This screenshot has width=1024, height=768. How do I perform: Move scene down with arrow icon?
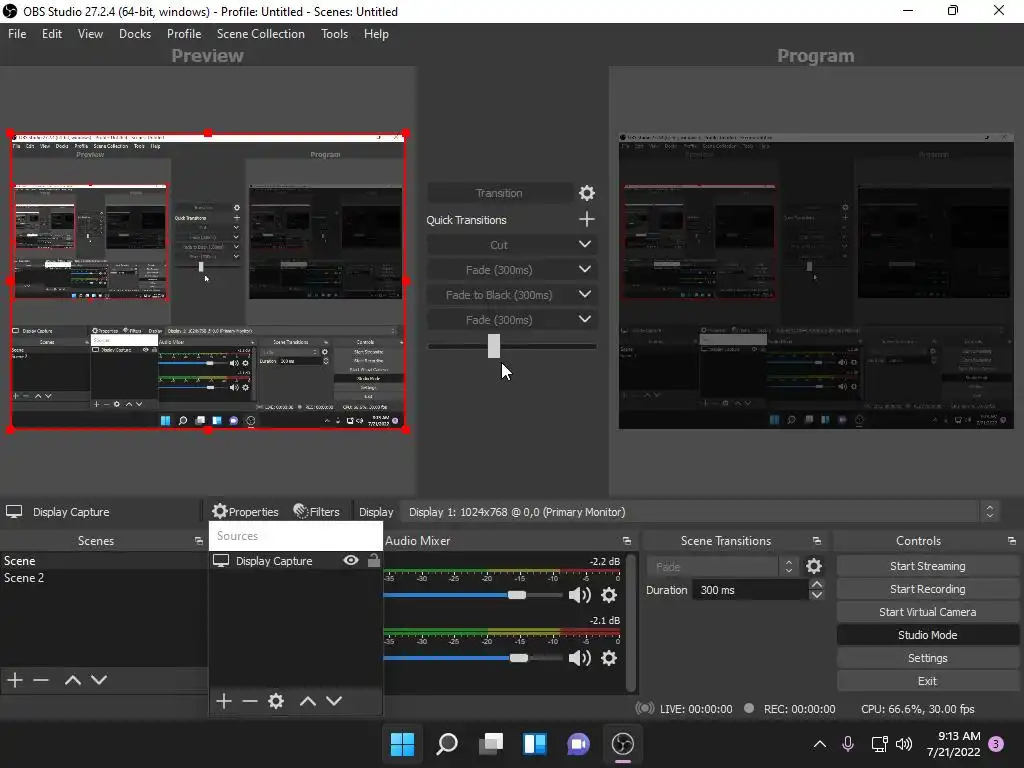[x=99, y=680]
